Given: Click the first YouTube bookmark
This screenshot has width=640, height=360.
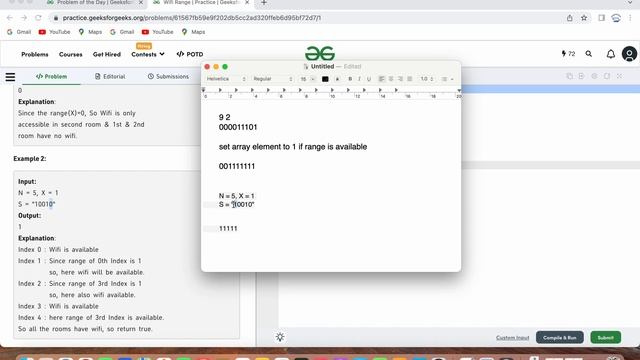Looking at the screenshot, I should coord(54,32).
